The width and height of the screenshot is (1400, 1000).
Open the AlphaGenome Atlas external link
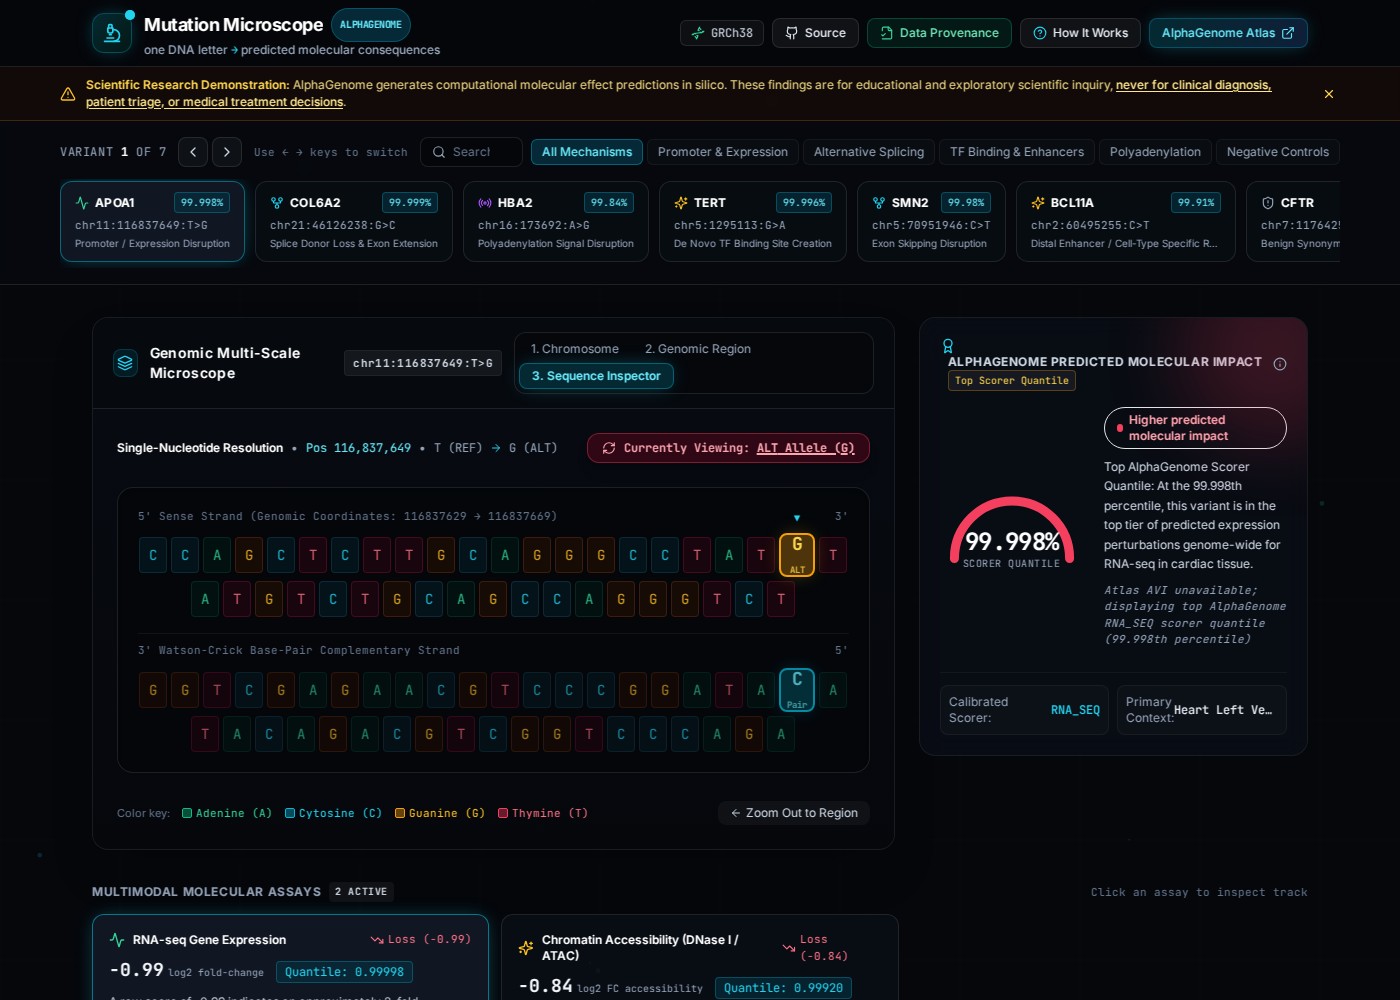[1228, 33]
